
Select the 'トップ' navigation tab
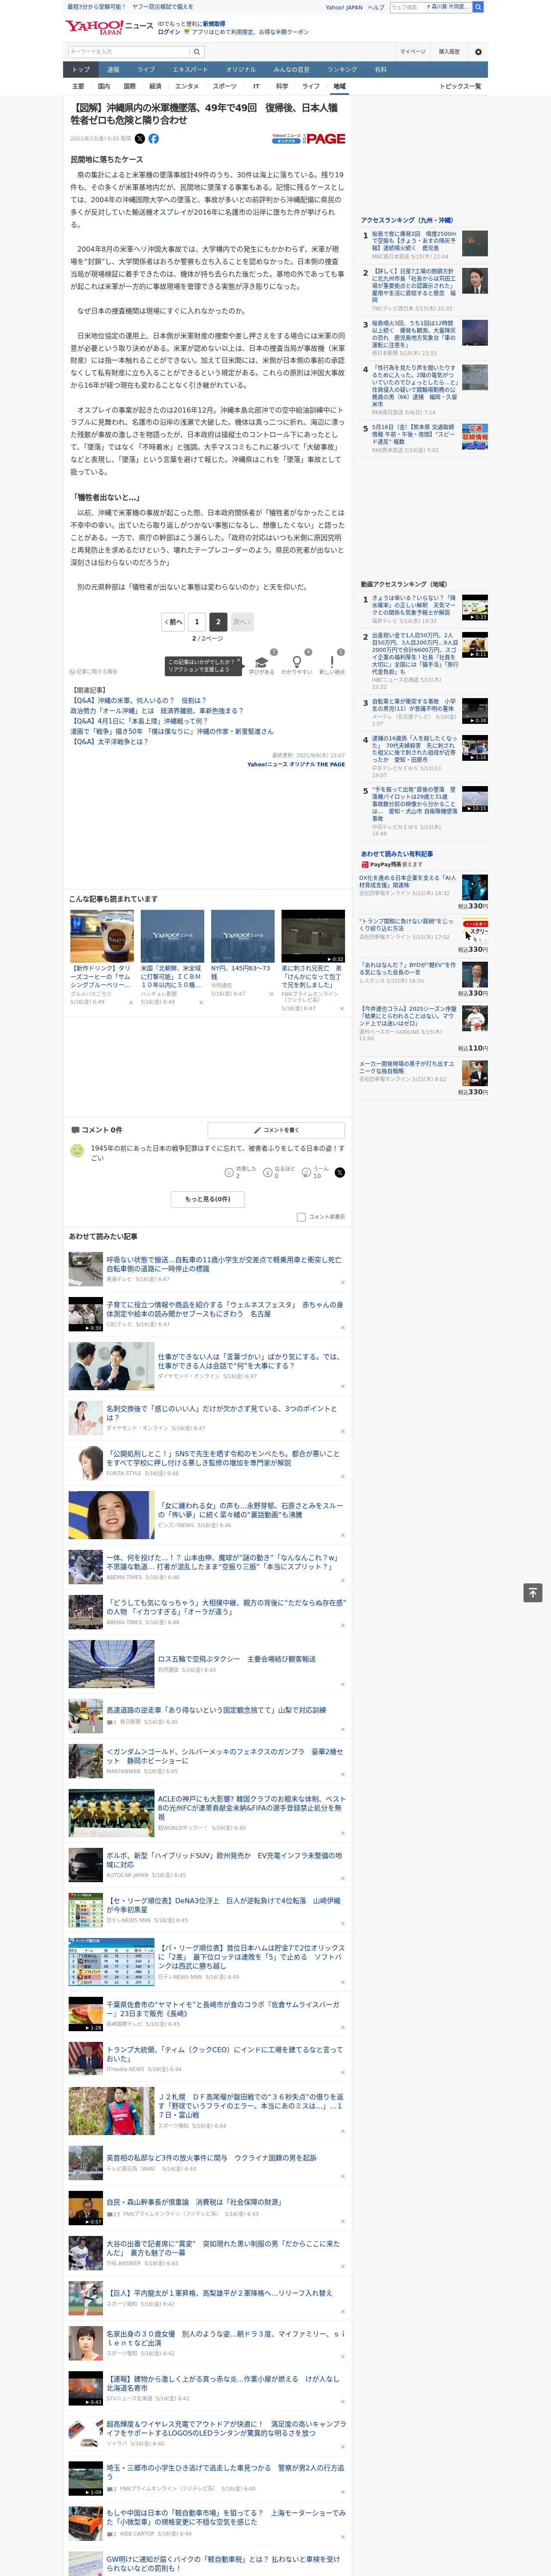(81, 70)
